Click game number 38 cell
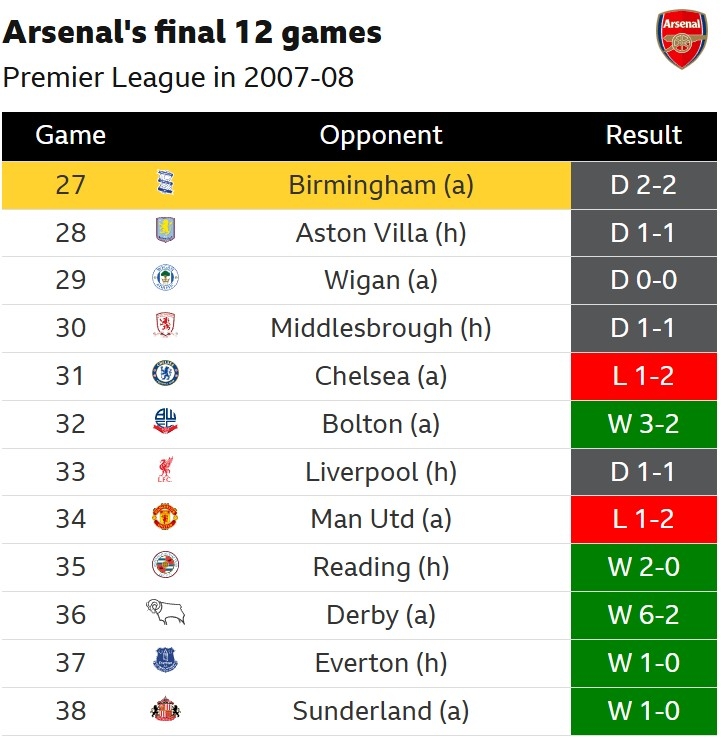Viewport: 721px width, 740px height. tap(70, 711)
